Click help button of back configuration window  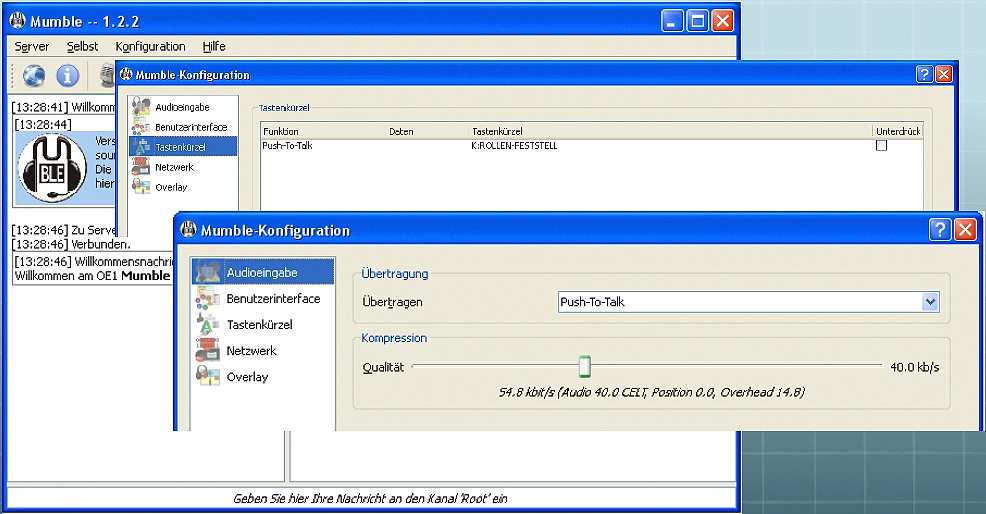point(924,74)
